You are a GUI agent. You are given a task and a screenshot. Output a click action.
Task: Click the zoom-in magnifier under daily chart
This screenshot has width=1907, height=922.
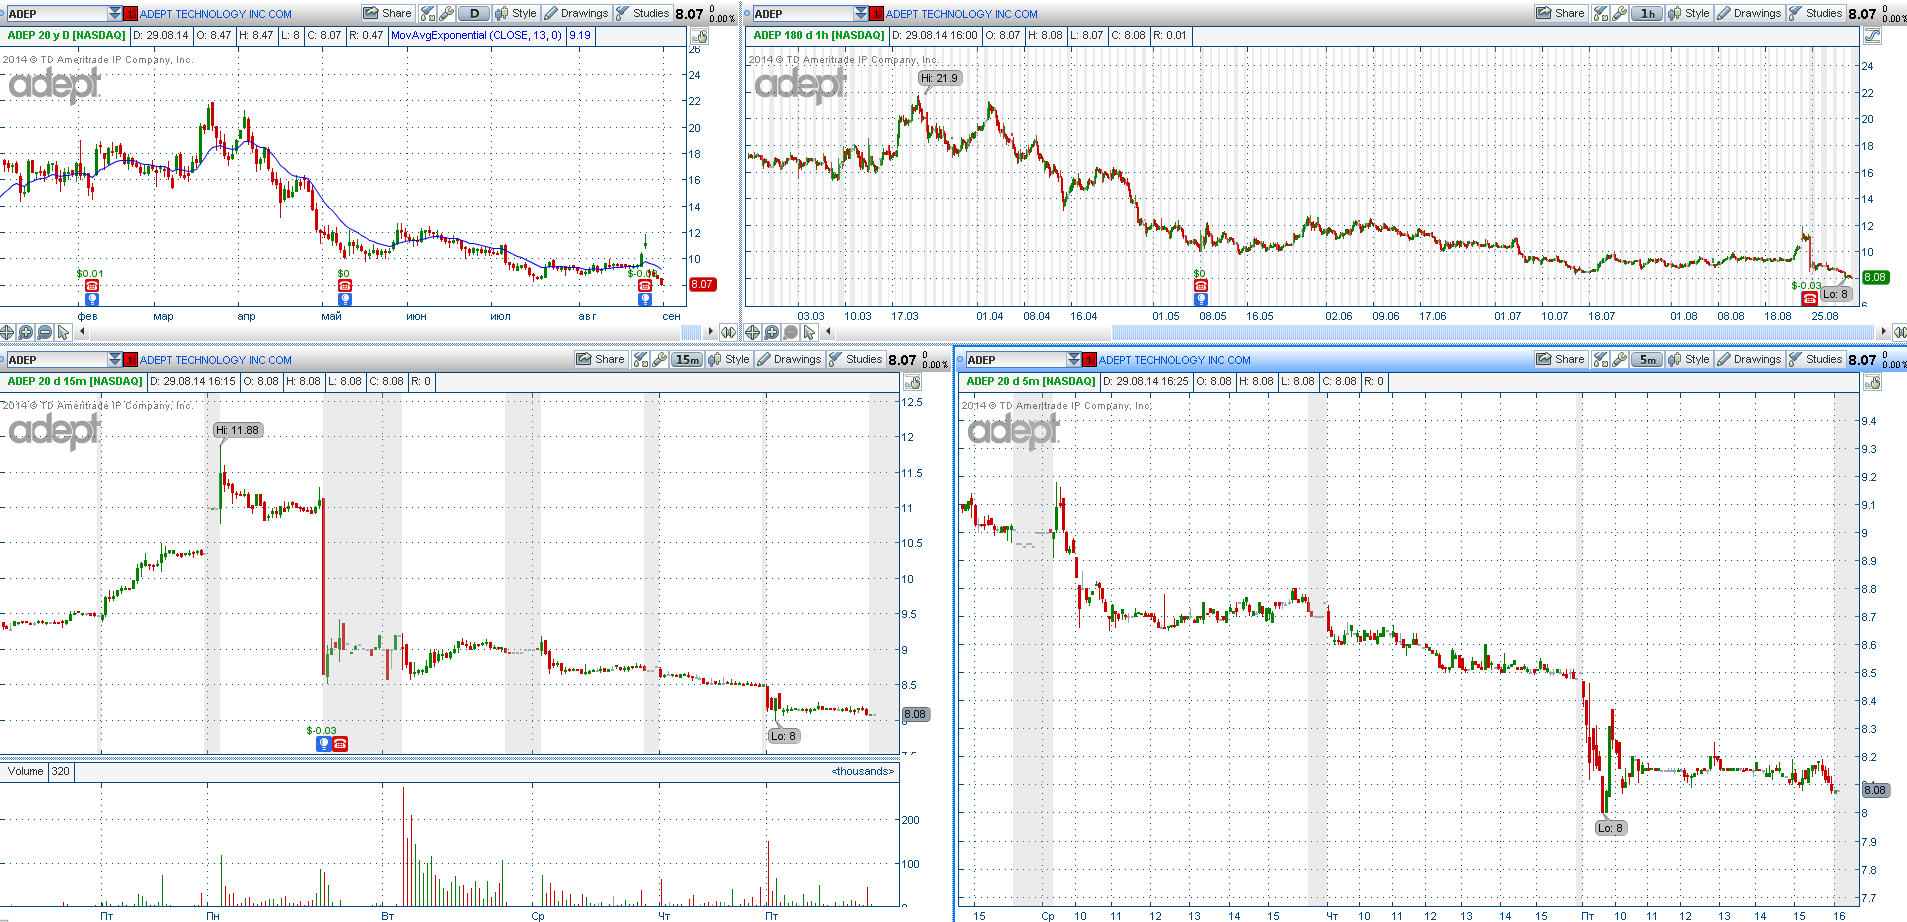(26, 332)
